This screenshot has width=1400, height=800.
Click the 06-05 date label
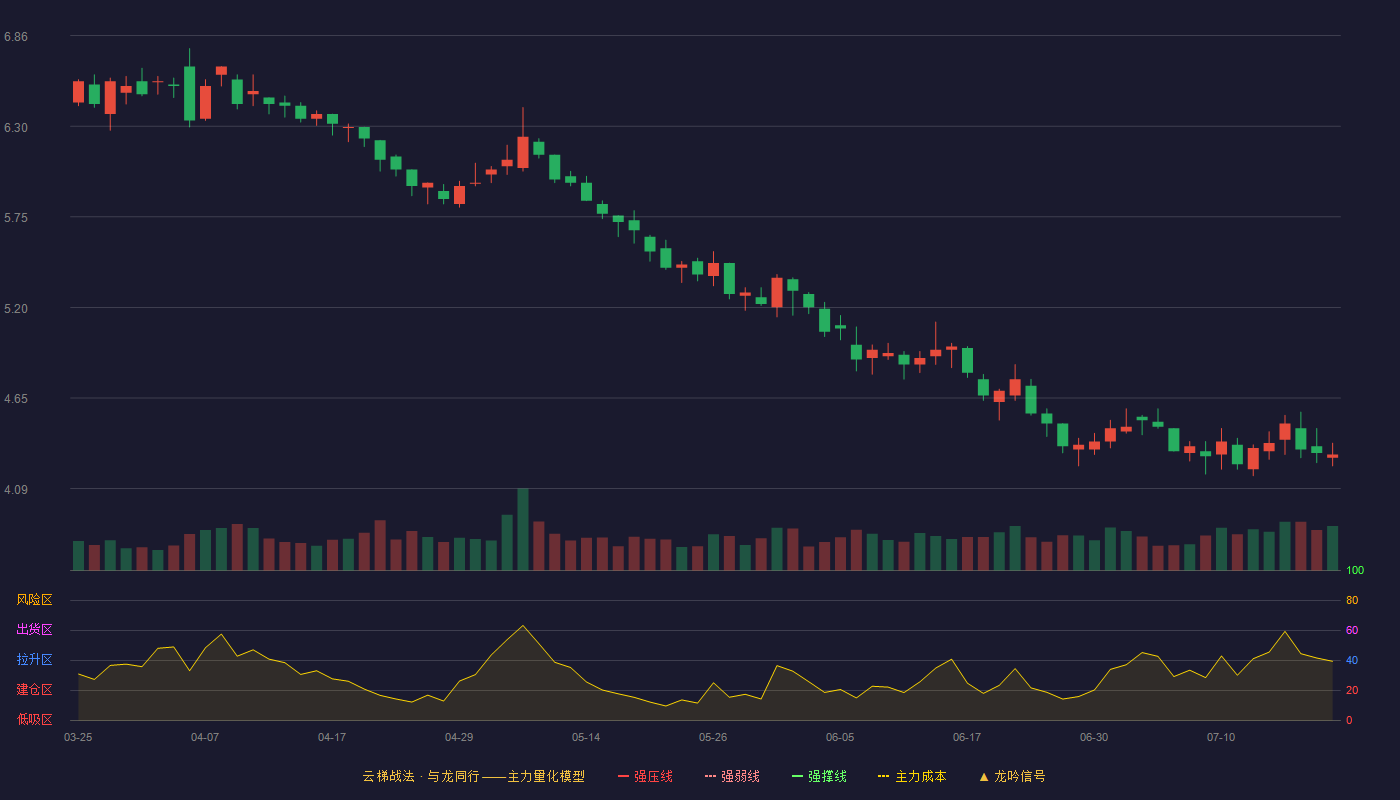(840, 737)
